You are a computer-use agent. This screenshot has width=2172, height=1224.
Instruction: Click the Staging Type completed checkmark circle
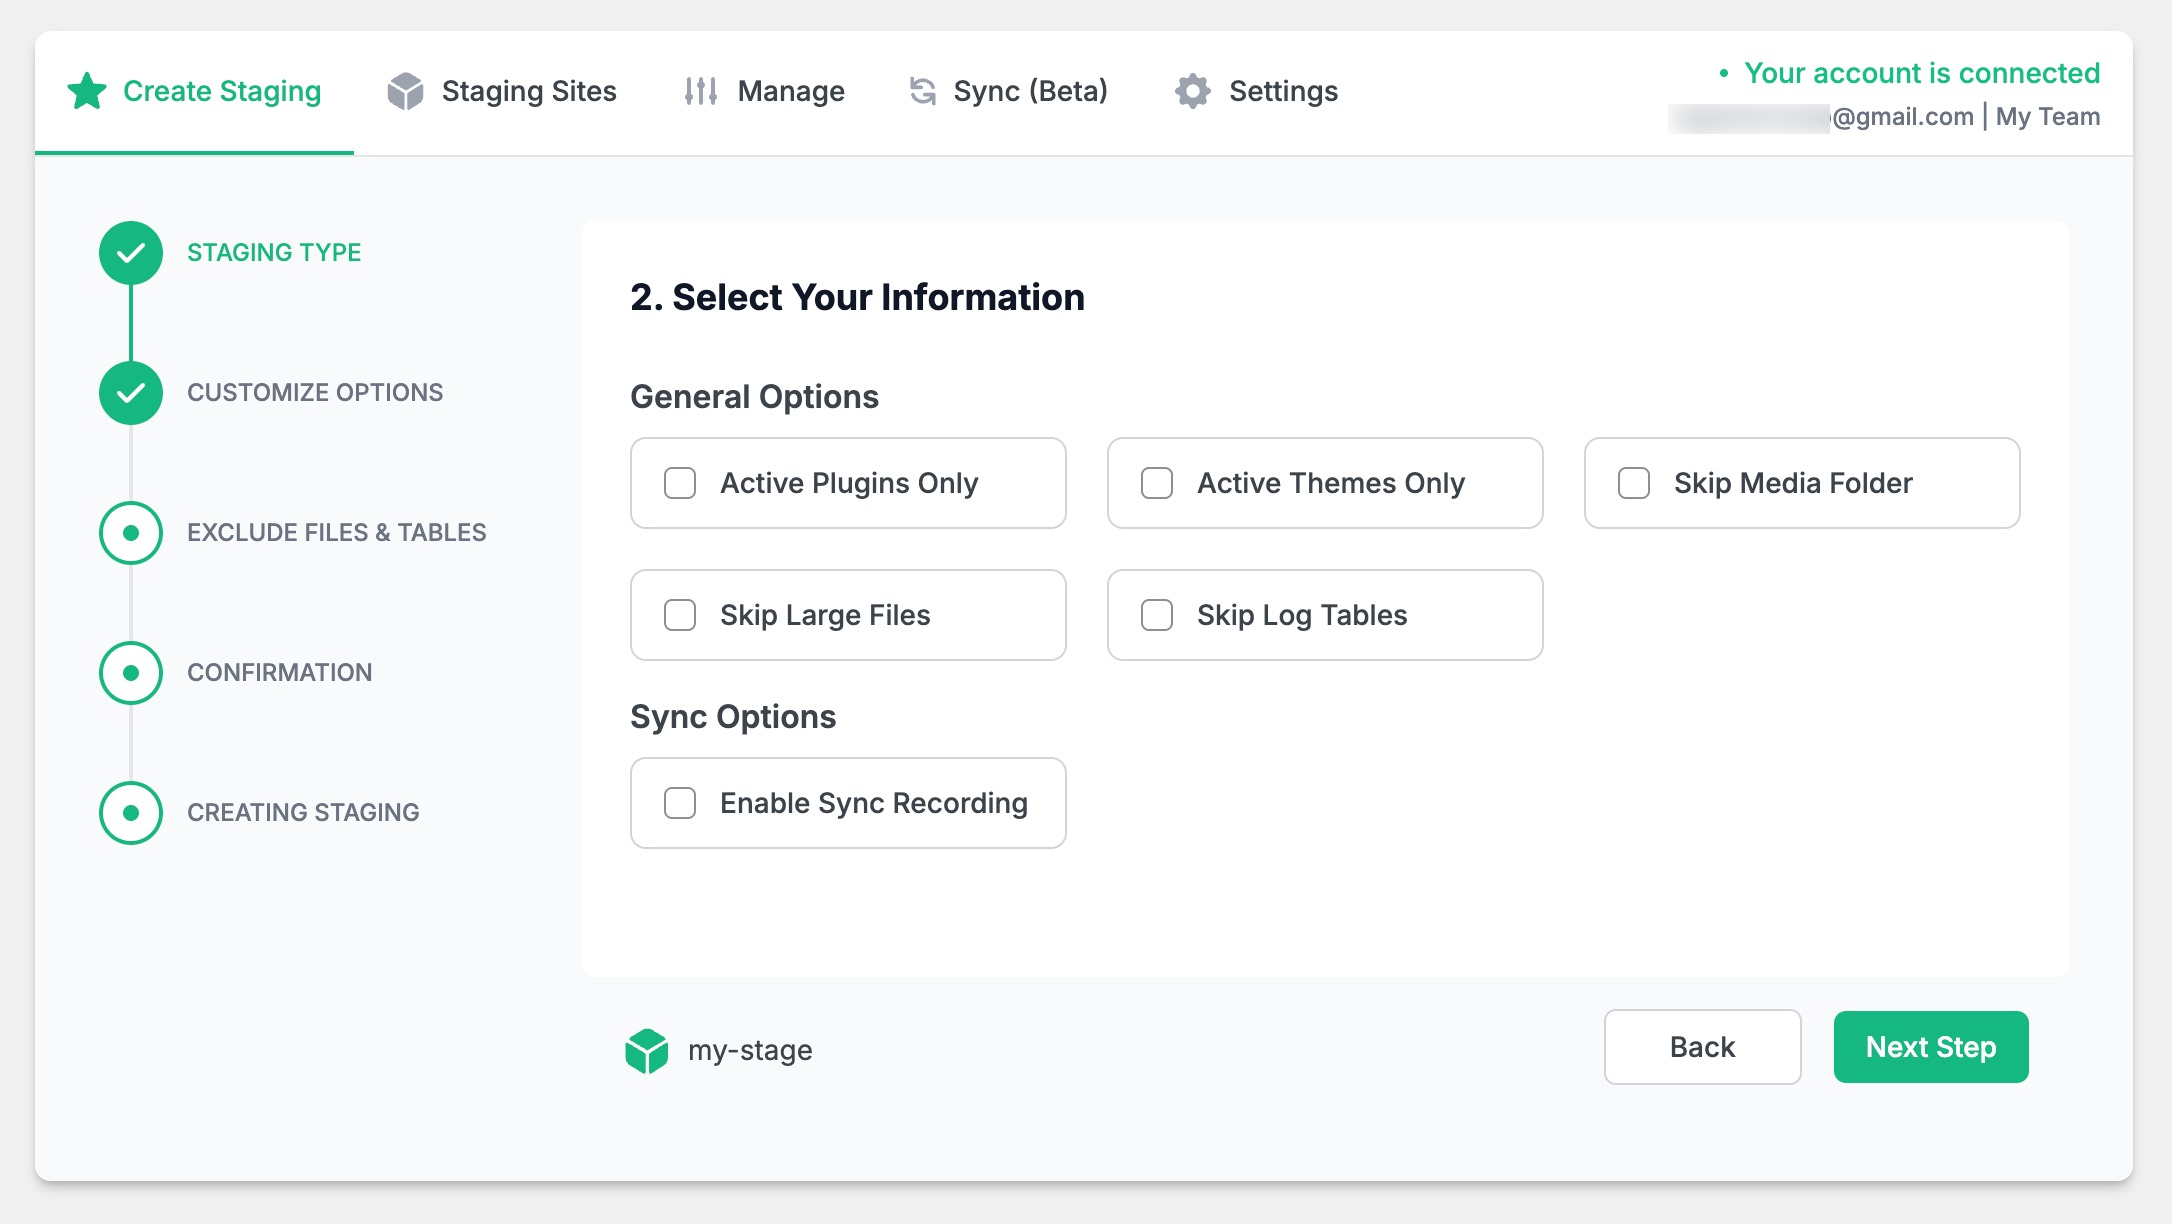(131, 253)
